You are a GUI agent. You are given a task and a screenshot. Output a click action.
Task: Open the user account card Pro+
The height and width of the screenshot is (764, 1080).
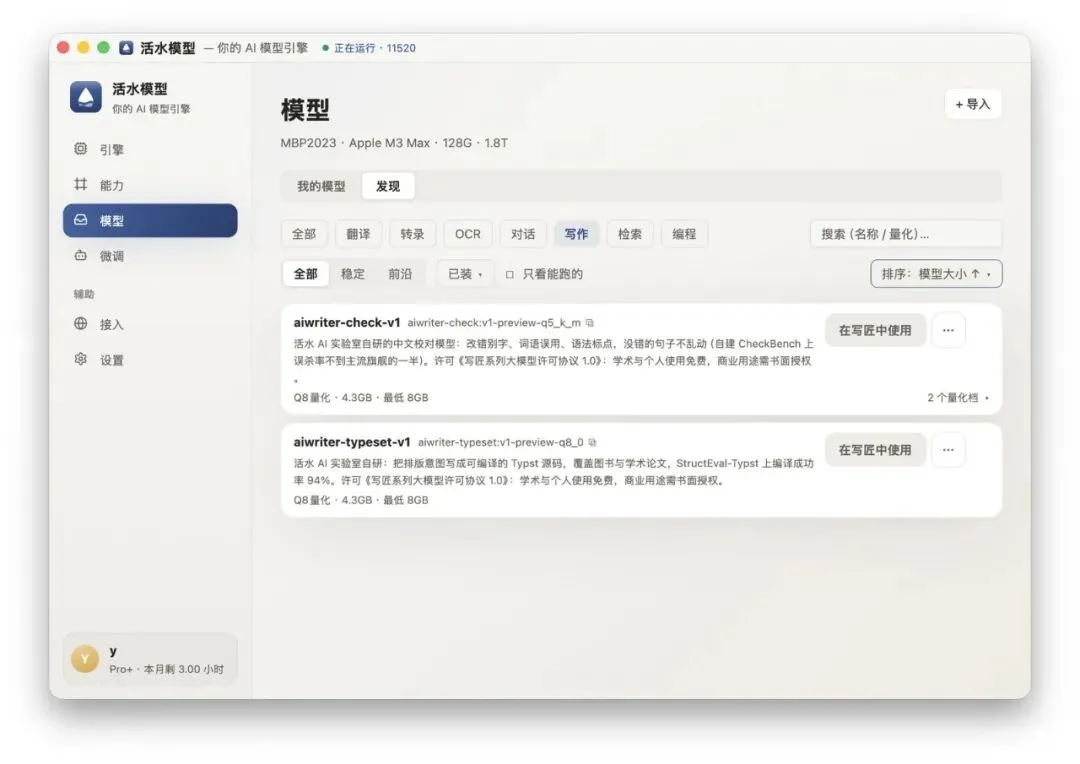point(150,659)
